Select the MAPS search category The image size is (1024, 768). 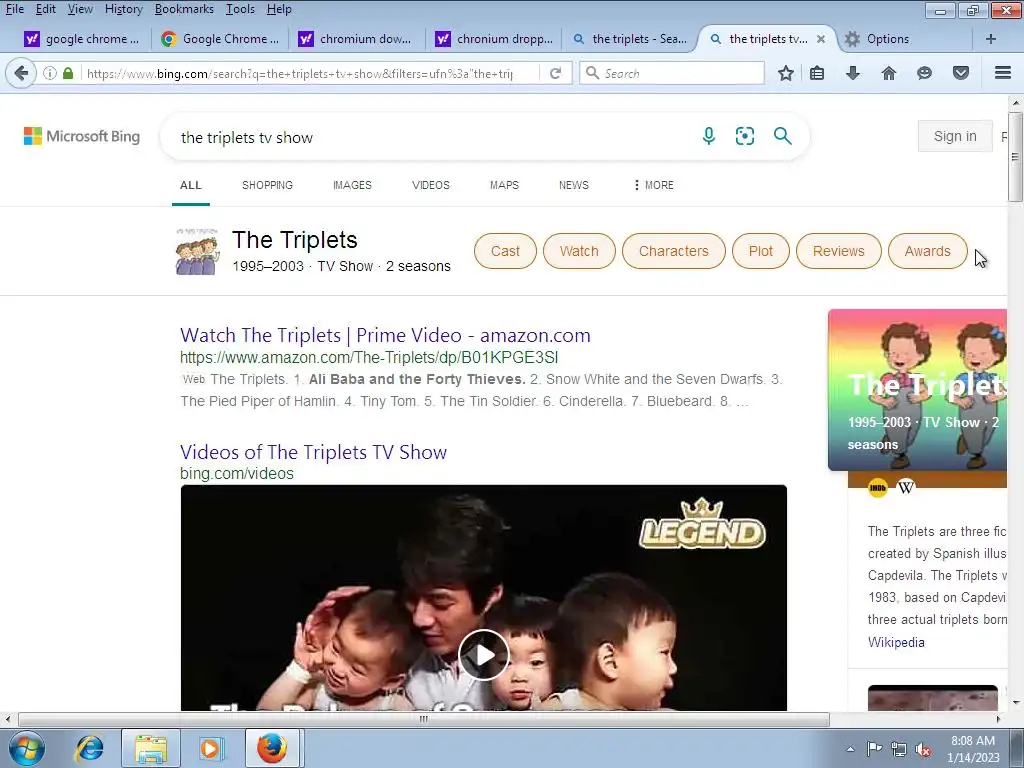click(504, 185)
